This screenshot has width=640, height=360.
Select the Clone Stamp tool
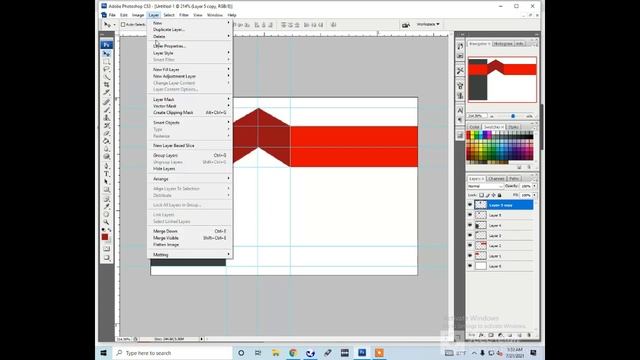(x=107, y=118)
